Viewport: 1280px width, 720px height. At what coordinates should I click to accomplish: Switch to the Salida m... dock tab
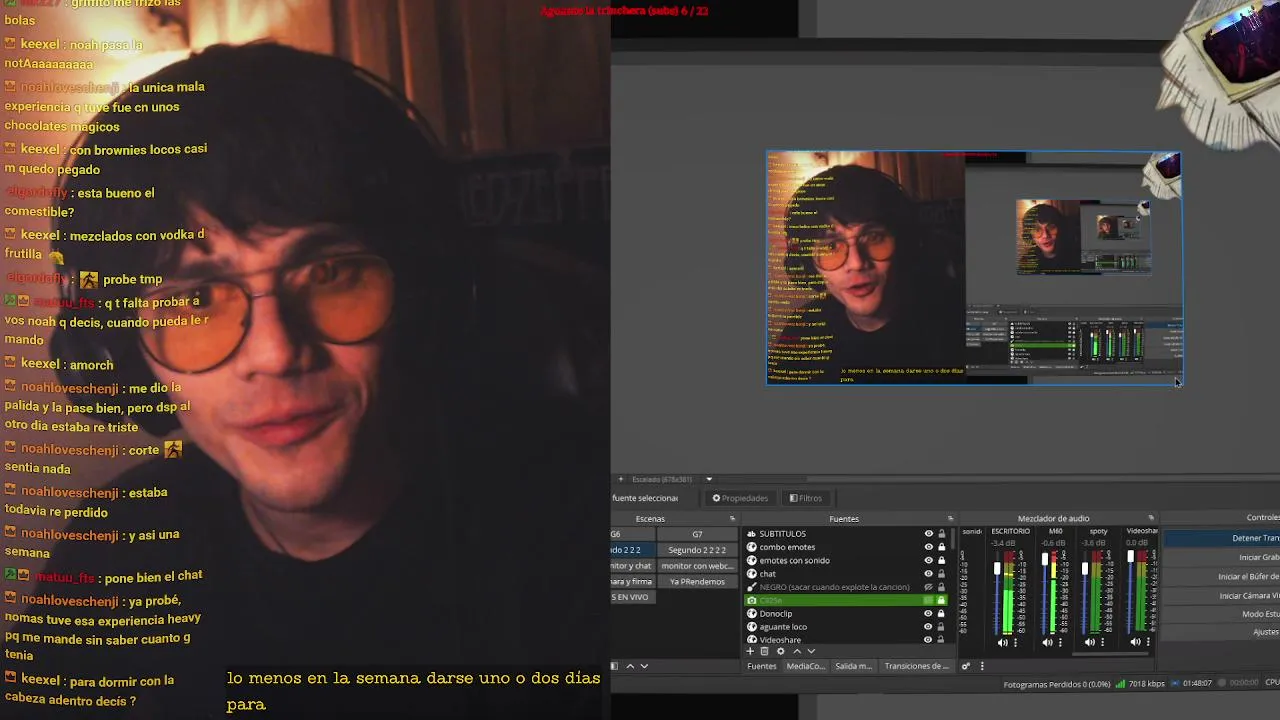click(854, 666)
